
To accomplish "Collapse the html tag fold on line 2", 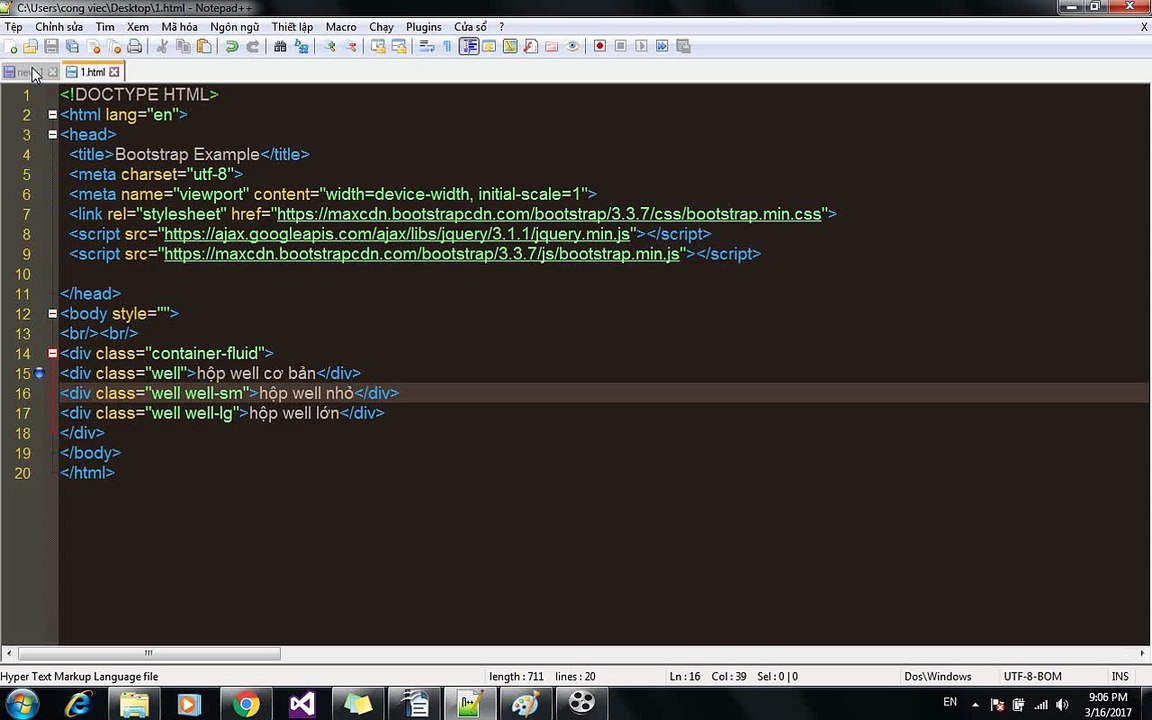I will [52, 115].
